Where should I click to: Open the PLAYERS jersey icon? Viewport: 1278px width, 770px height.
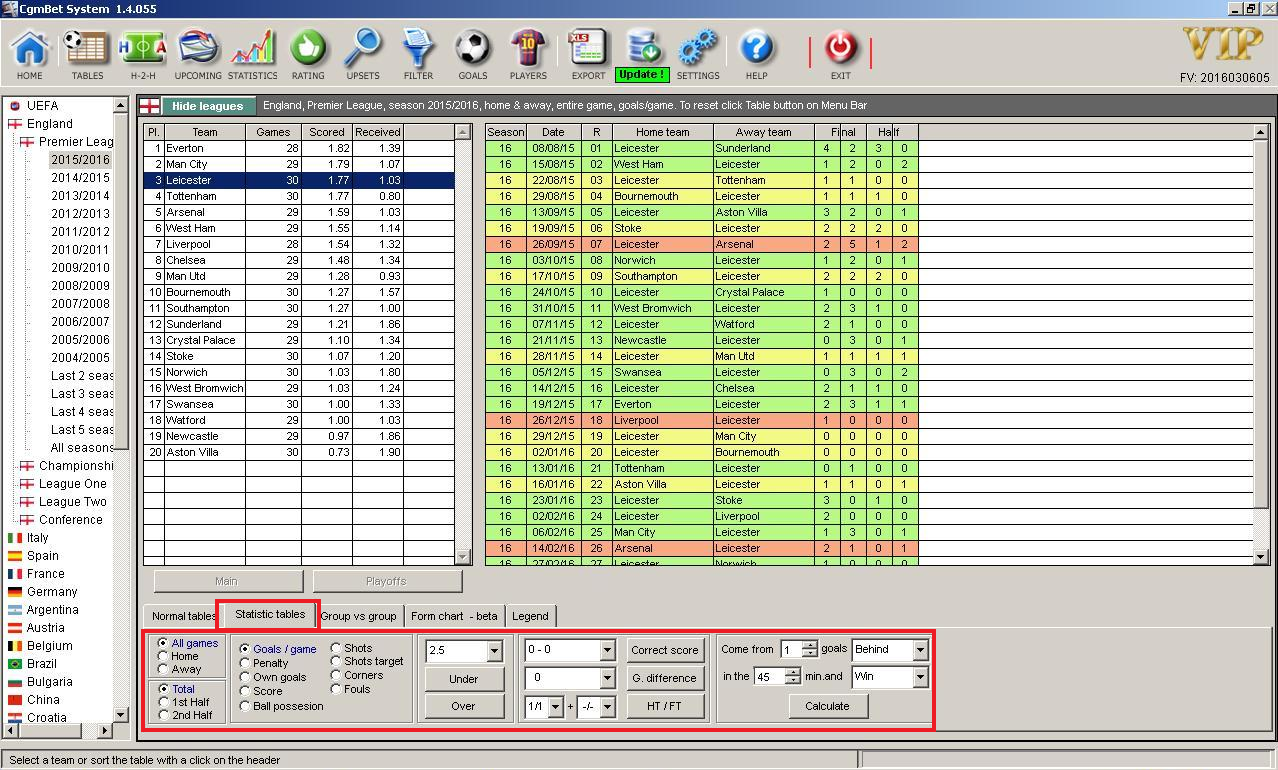[528, 47]
